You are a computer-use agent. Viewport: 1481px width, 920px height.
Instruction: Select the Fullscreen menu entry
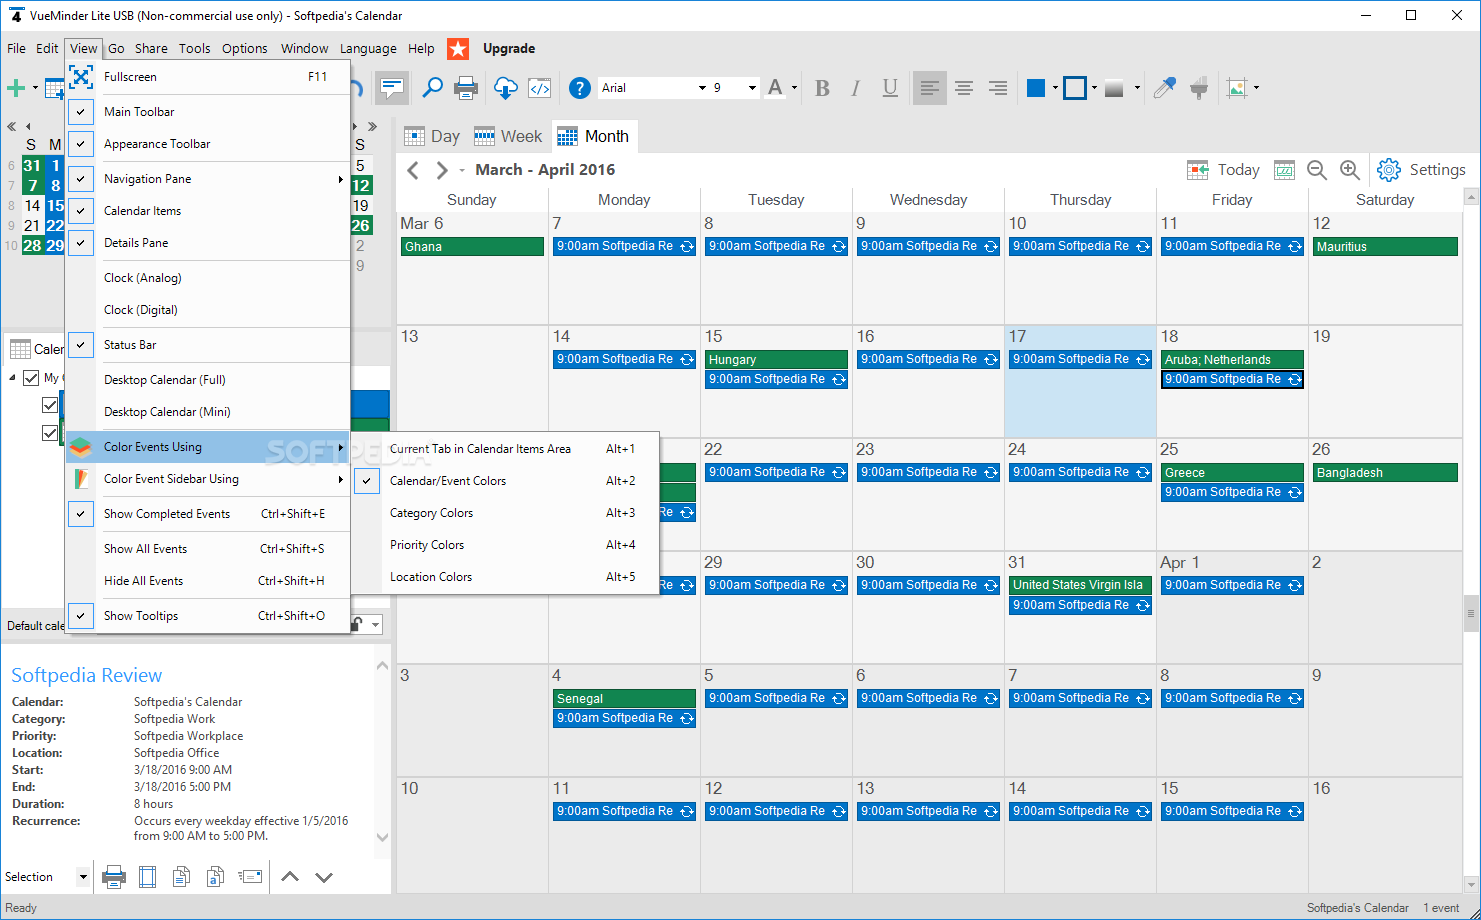click(x=208, y=77)
